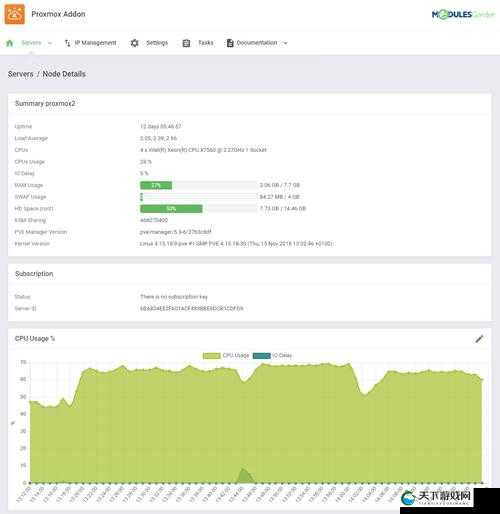Click the Servers breadcrumb link
The height and width of the screenshot is (514, 500).
coord(21,74)
